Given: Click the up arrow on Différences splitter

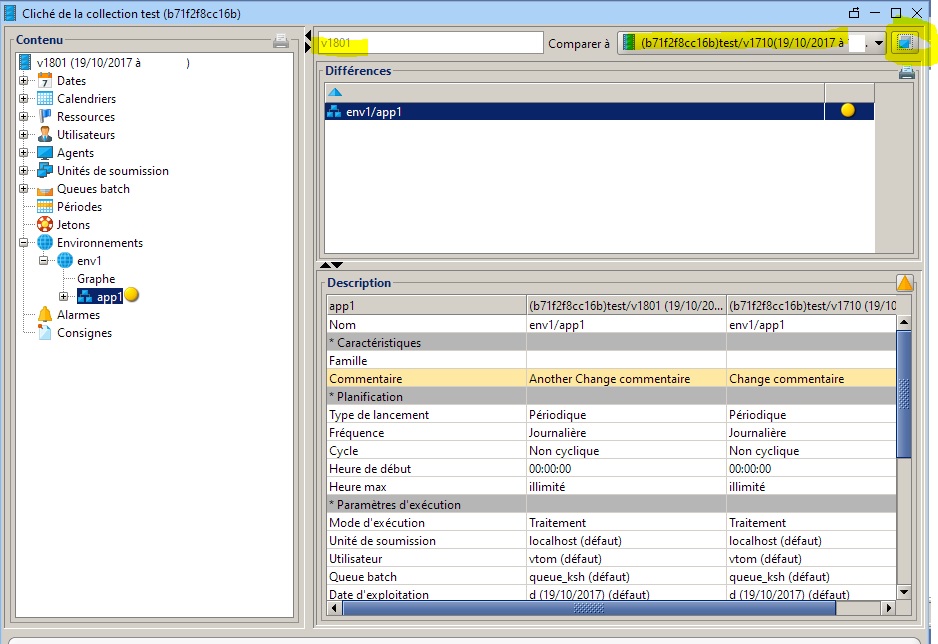Looking at the screenshot, I should coord(325,265).
